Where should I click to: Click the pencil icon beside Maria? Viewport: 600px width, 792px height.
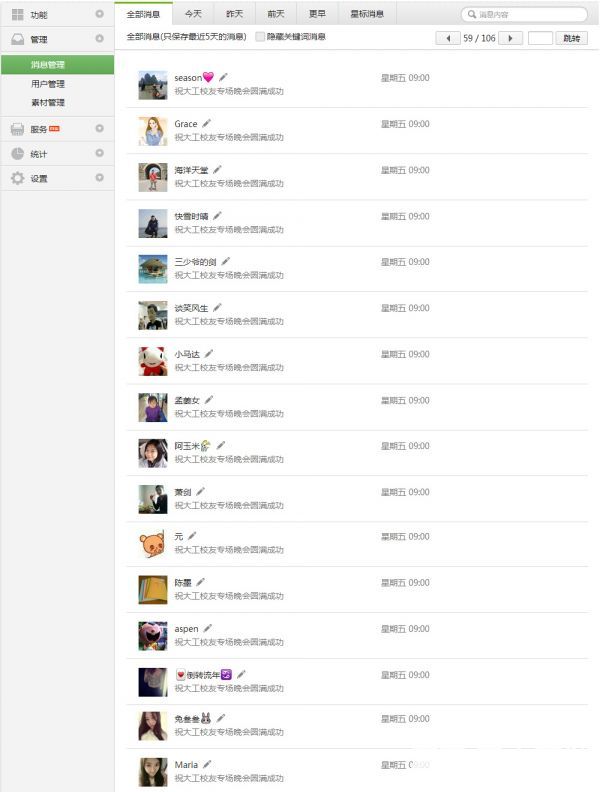(207, 764)
